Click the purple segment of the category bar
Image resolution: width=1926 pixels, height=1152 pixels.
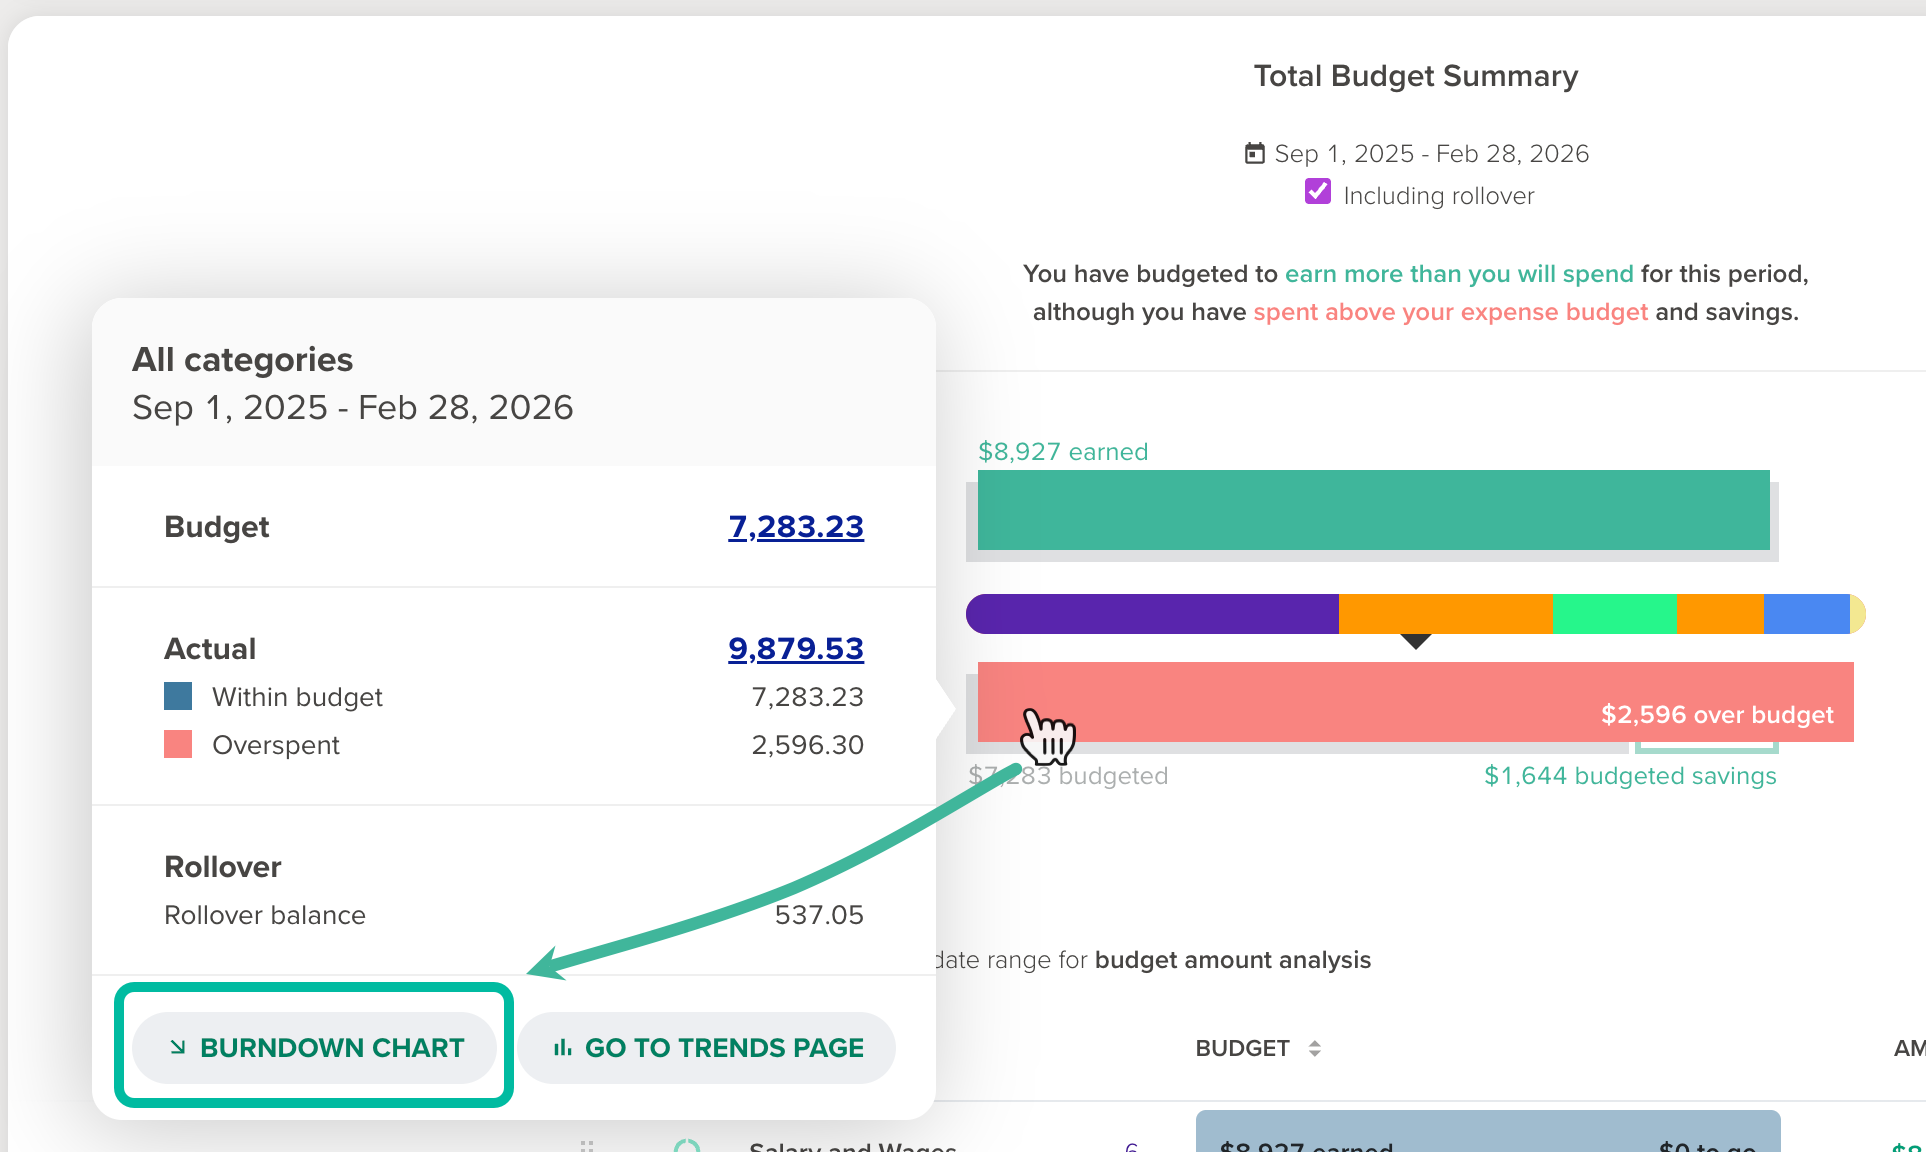[x=1150, y=614]
